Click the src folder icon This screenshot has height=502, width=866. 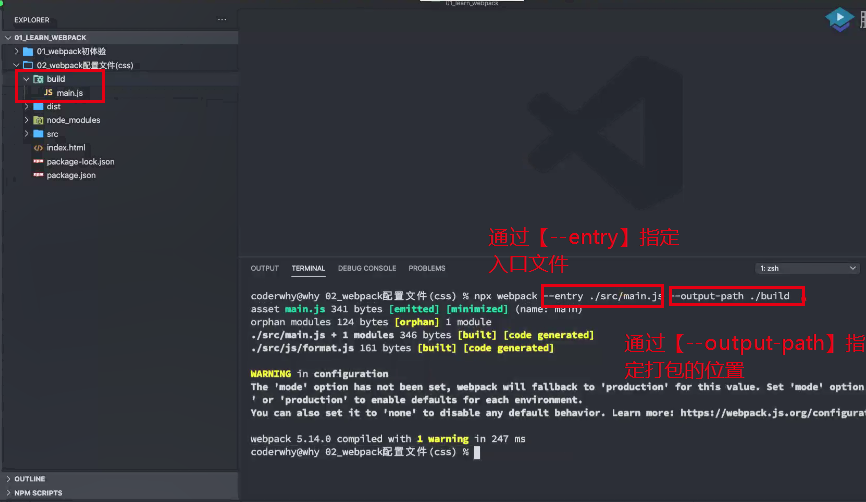click(38, 134)
